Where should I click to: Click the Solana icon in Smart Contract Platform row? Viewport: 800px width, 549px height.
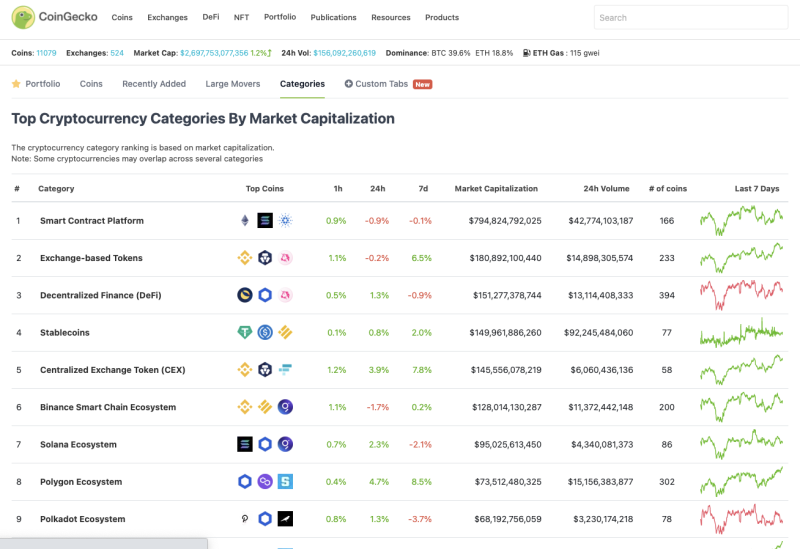265,220
